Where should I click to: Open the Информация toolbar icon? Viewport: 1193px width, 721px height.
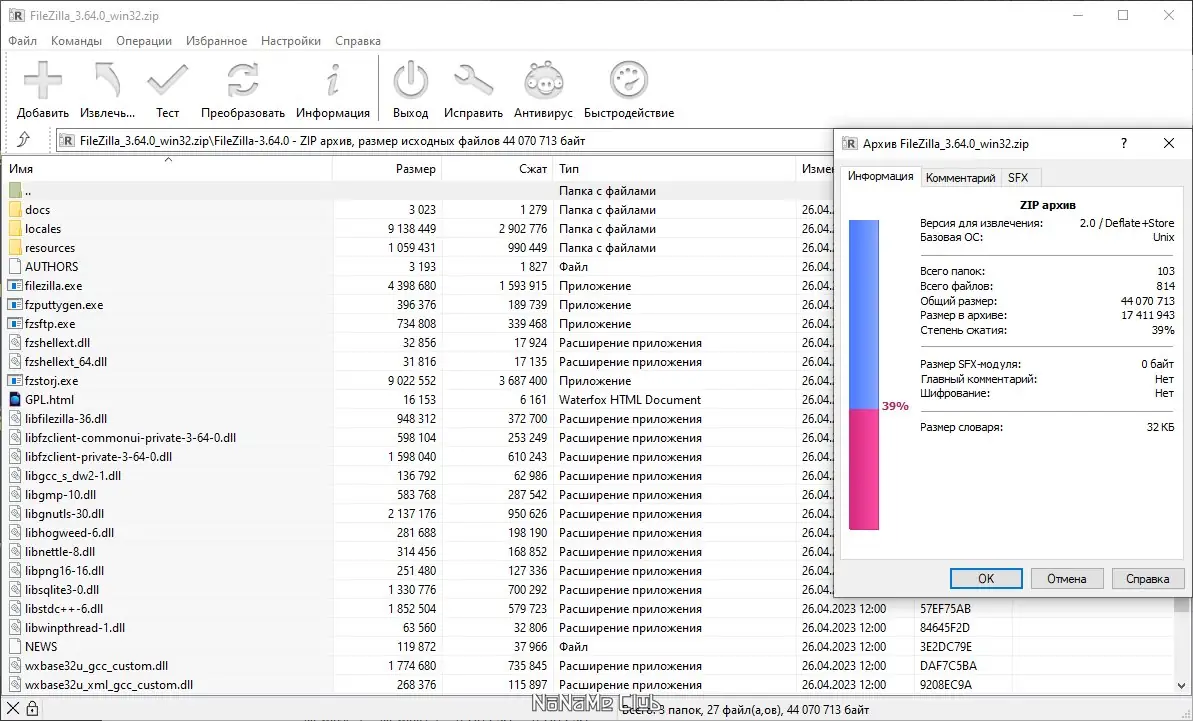click(x=332, y=79)
